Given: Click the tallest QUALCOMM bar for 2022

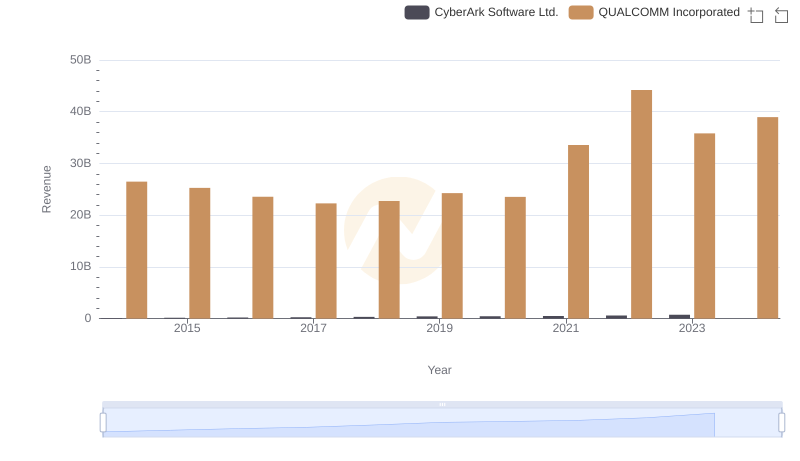Looking at the screenshot, I should [641, 204].
